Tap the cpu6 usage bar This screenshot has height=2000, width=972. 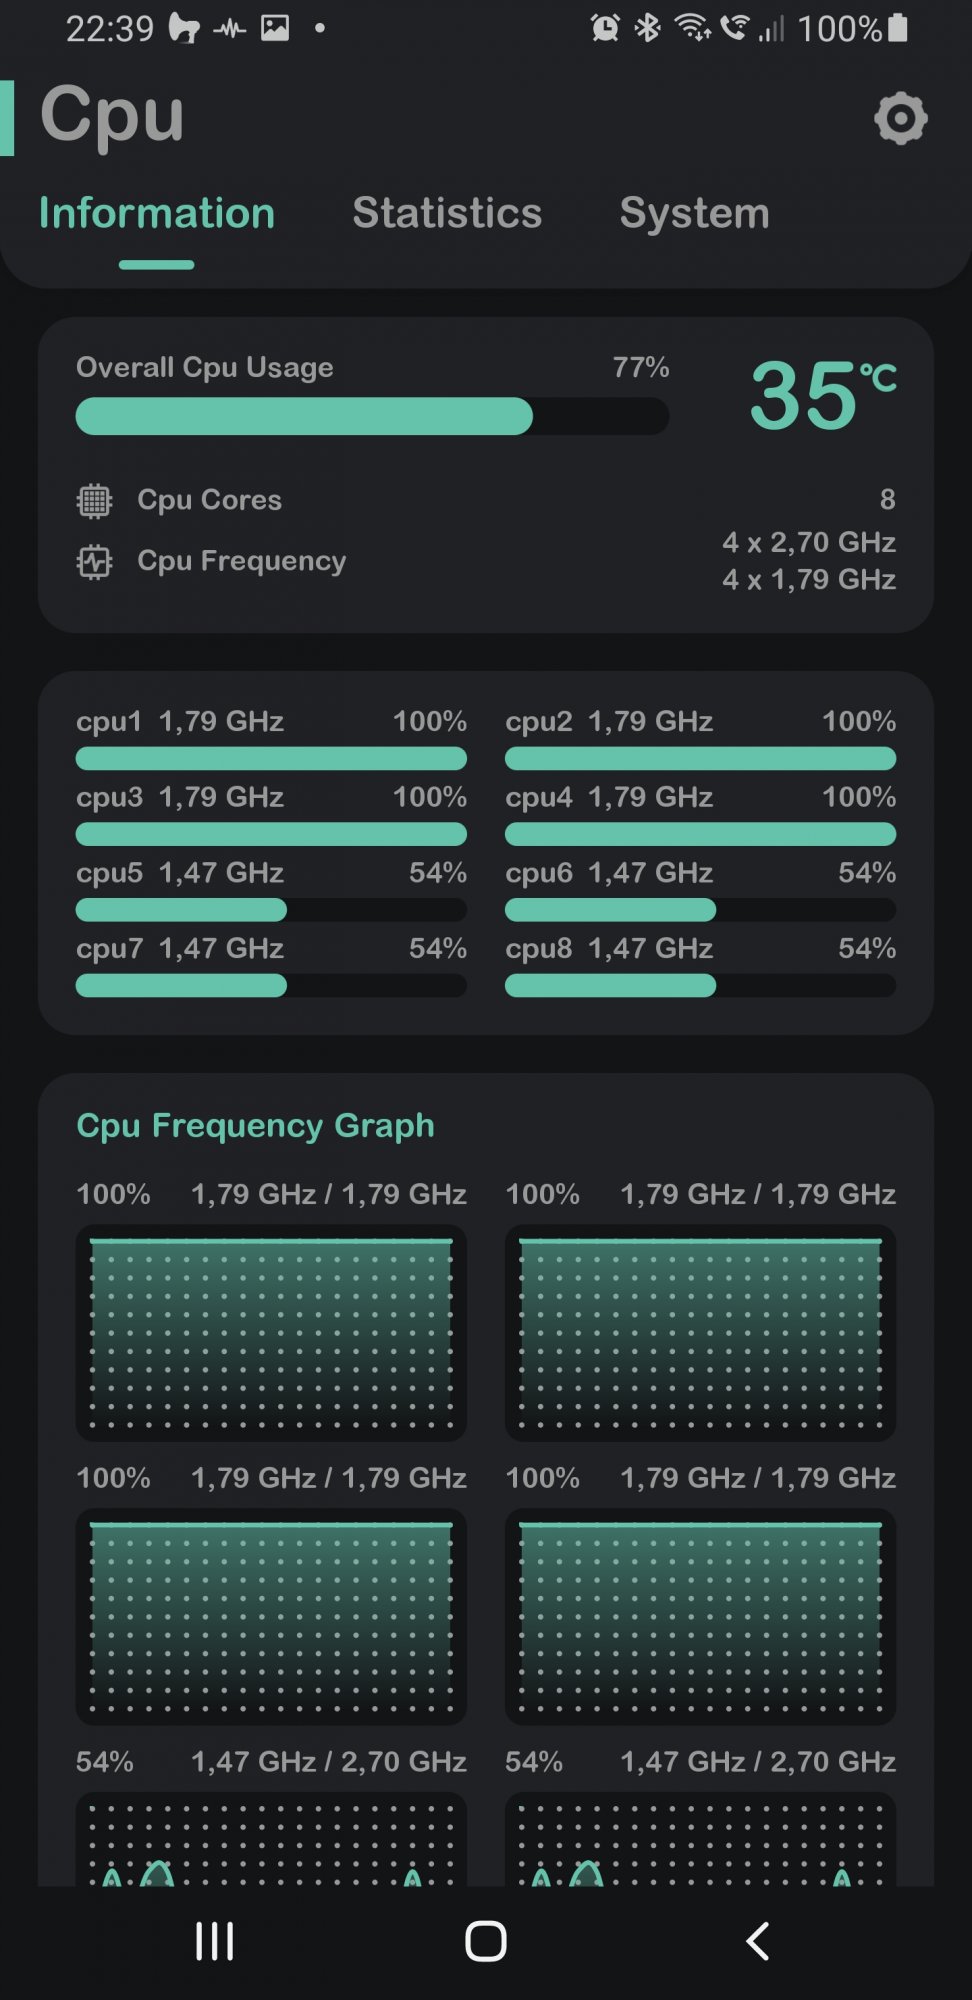pos(700,910)
